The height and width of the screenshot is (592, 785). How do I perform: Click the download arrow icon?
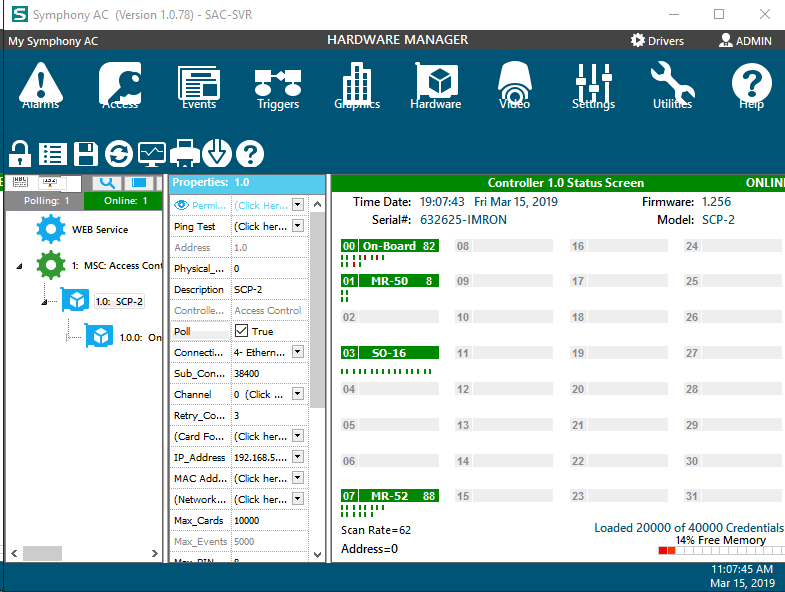(x=217, y=153)
